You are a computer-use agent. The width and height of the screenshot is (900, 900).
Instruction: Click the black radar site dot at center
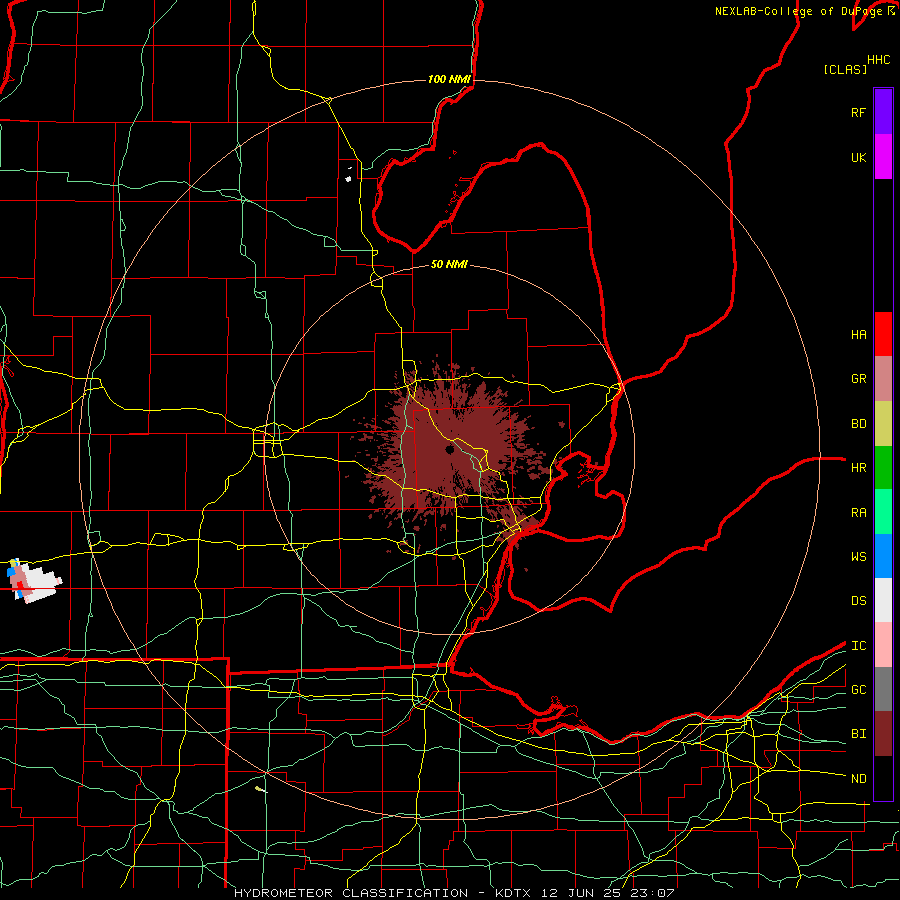(x=449, y=449)
